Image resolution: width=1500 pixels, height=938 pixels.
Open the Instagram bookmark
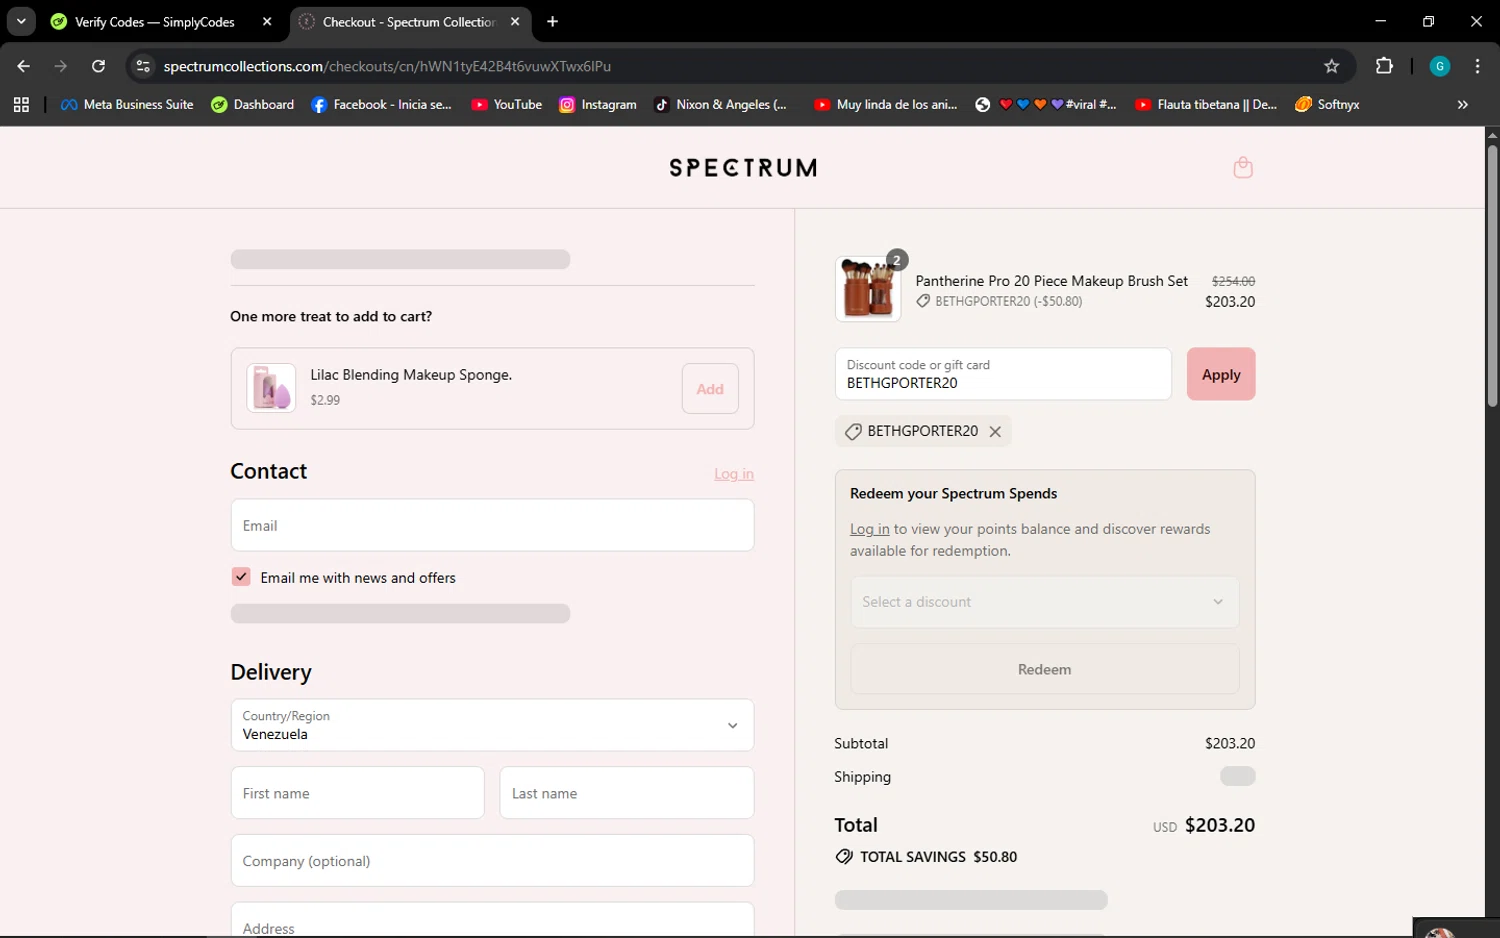(x=597, y=104)
